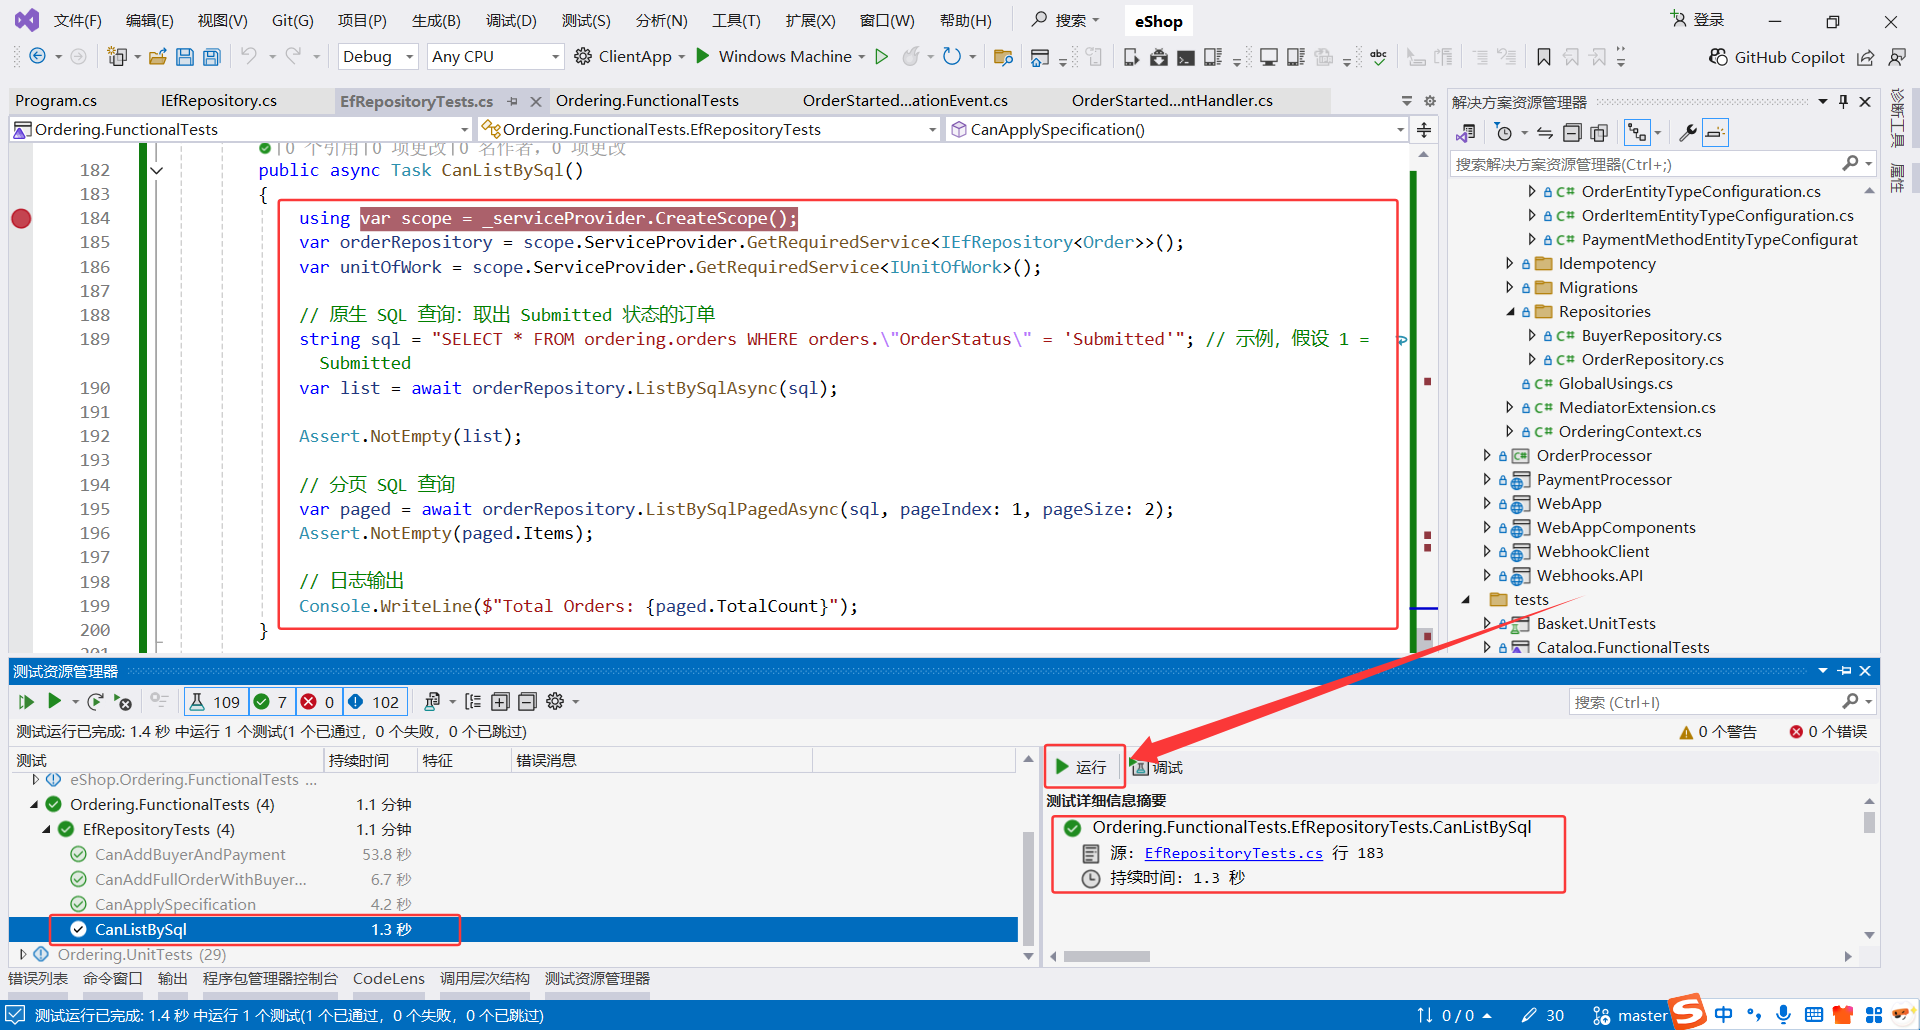Viewport: 1920px width, 1030px height.
Task: Toggle the bookmark icon in the toolbar
Action: [1544, 57]
